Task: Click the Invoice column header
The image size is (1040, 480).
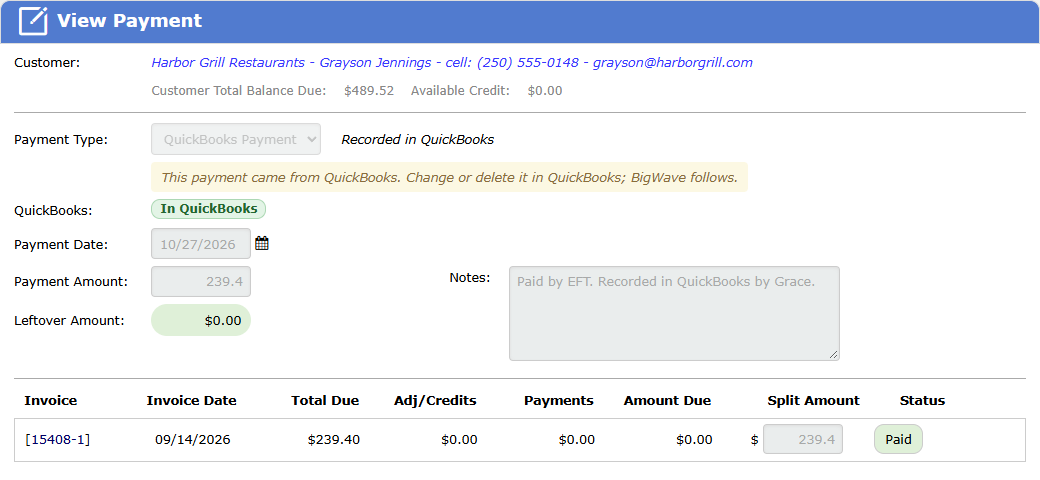Action: coord(50,400)
